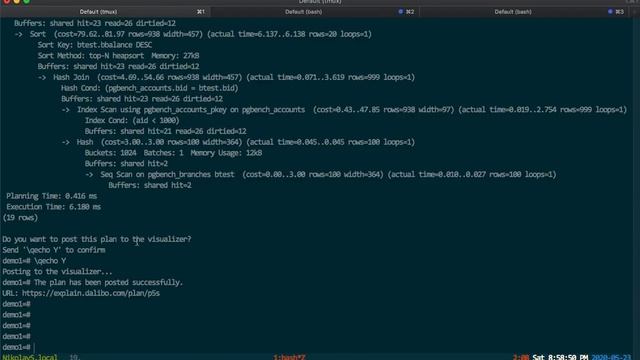Click the 'Buffers: shared hit=21 read=26' line
640x360 pixels.
(165, 131)
